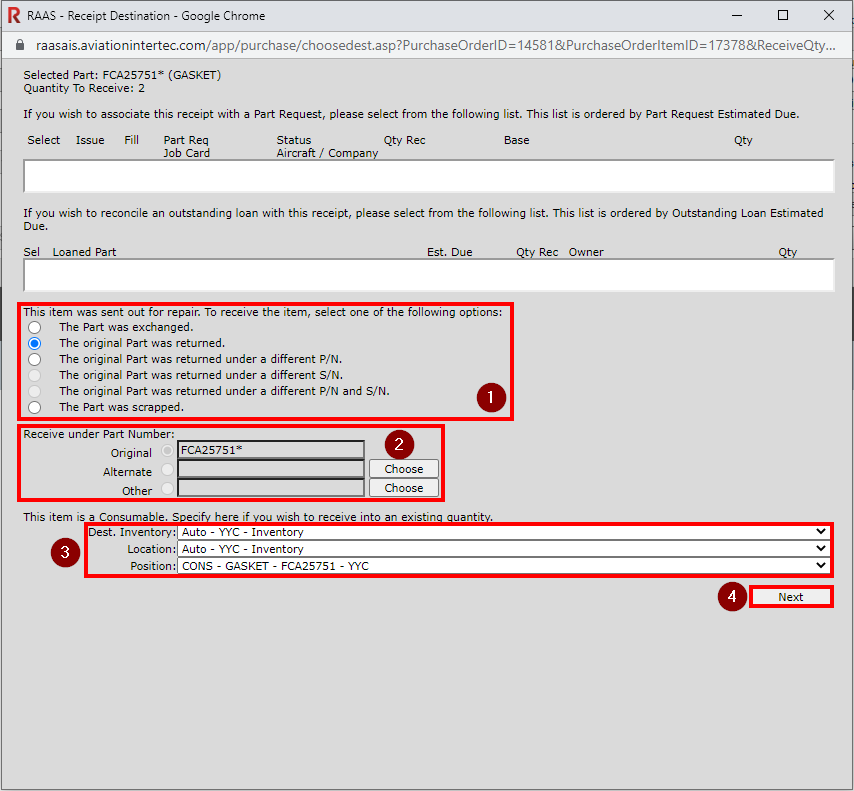Click Choose button for Other part
The width and height of the screenshot is (854, 791).
coord(403,488)
